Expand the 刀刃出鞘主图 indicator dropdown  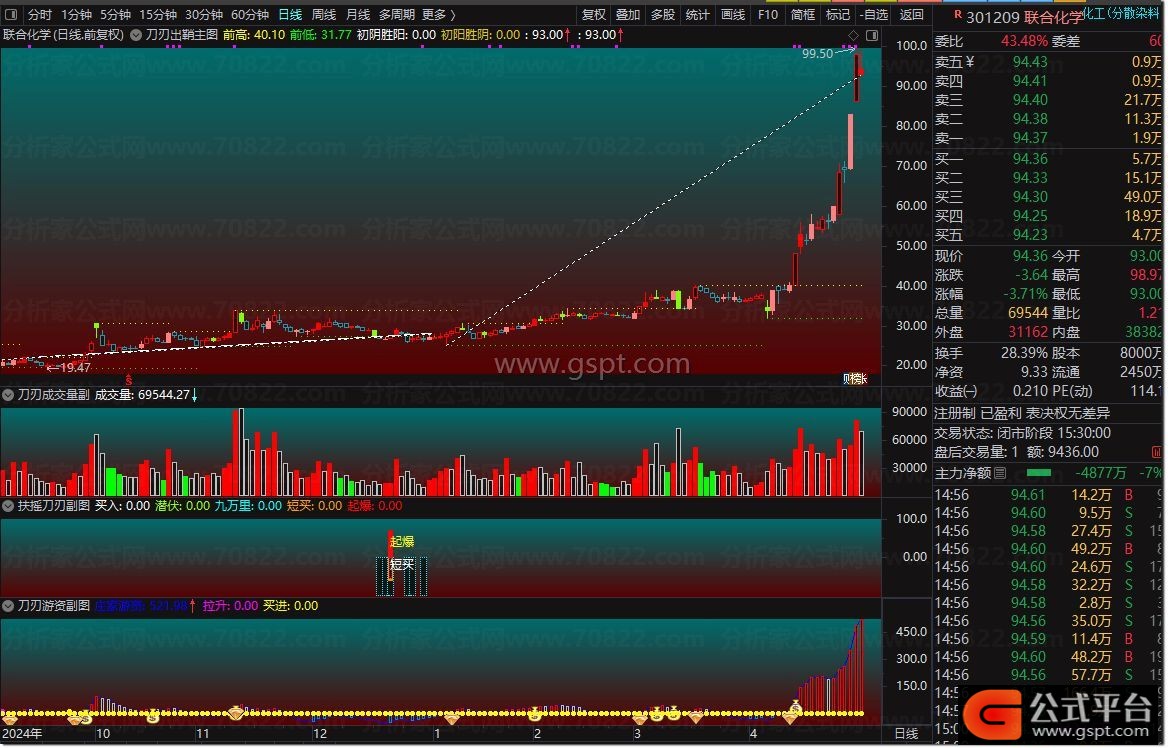point(136,34)
